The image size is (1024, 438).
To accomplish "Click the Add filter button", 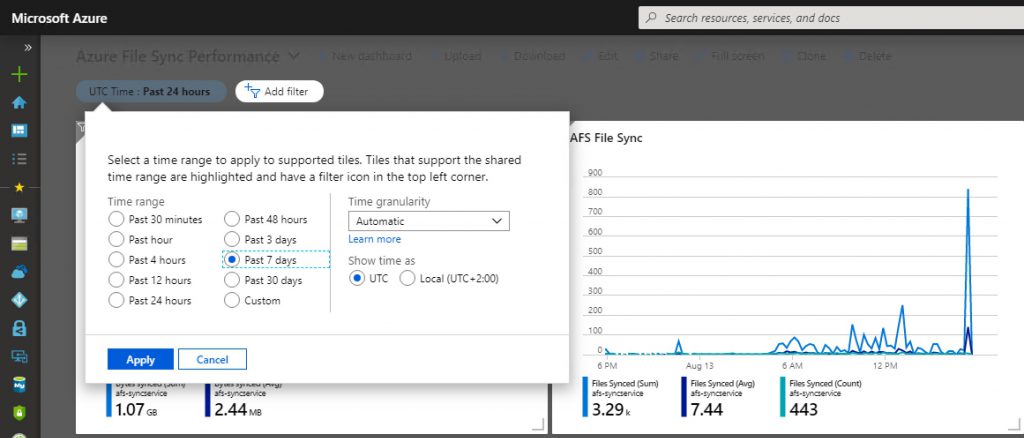I will click(x=280, y=91).
